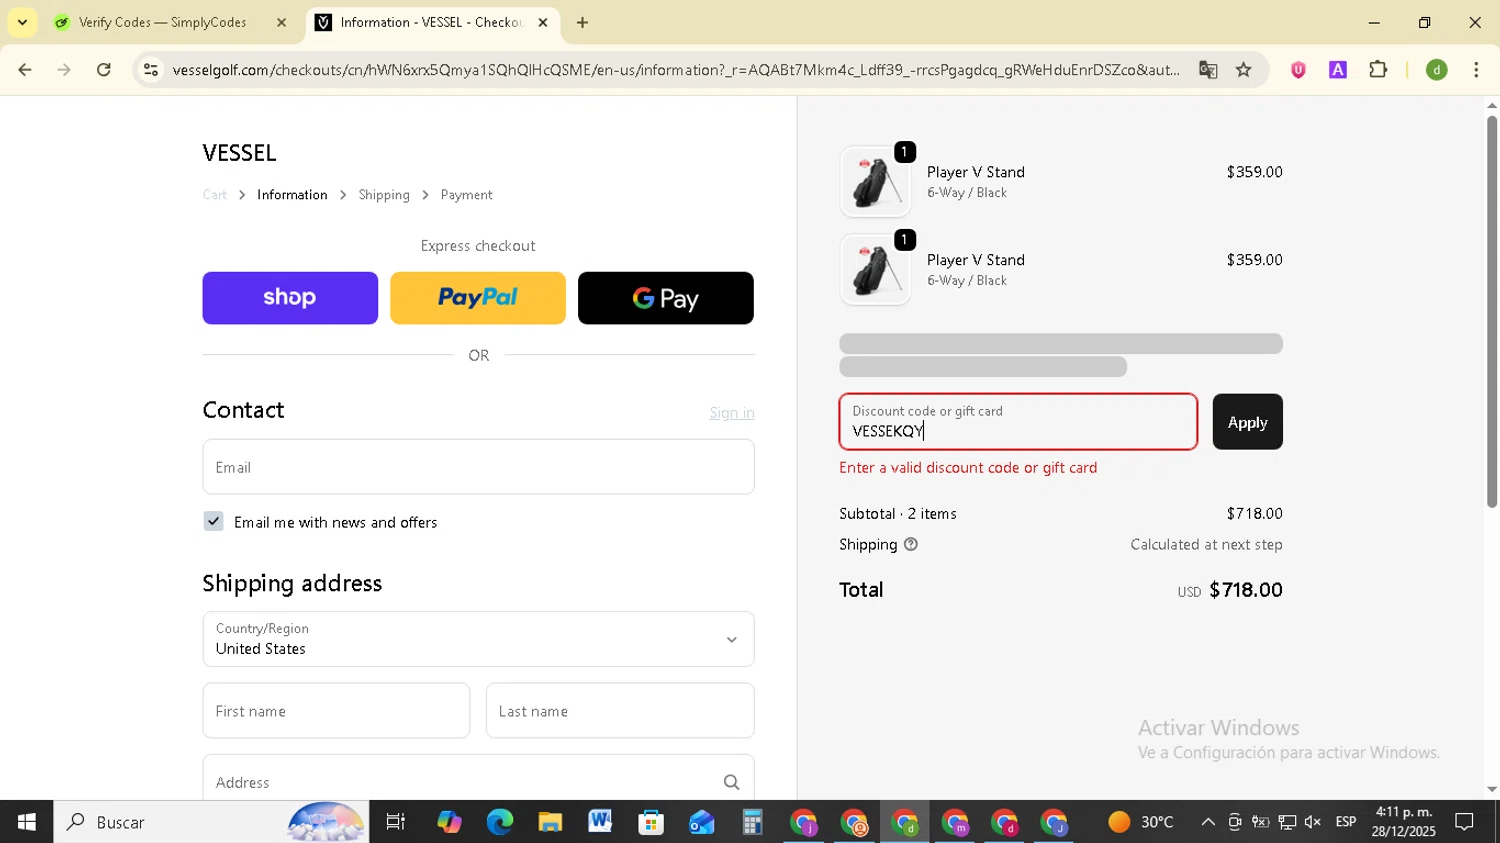Apply the discount code
The height and width of the screenshot is (843, 1500).
(1247, 422)
